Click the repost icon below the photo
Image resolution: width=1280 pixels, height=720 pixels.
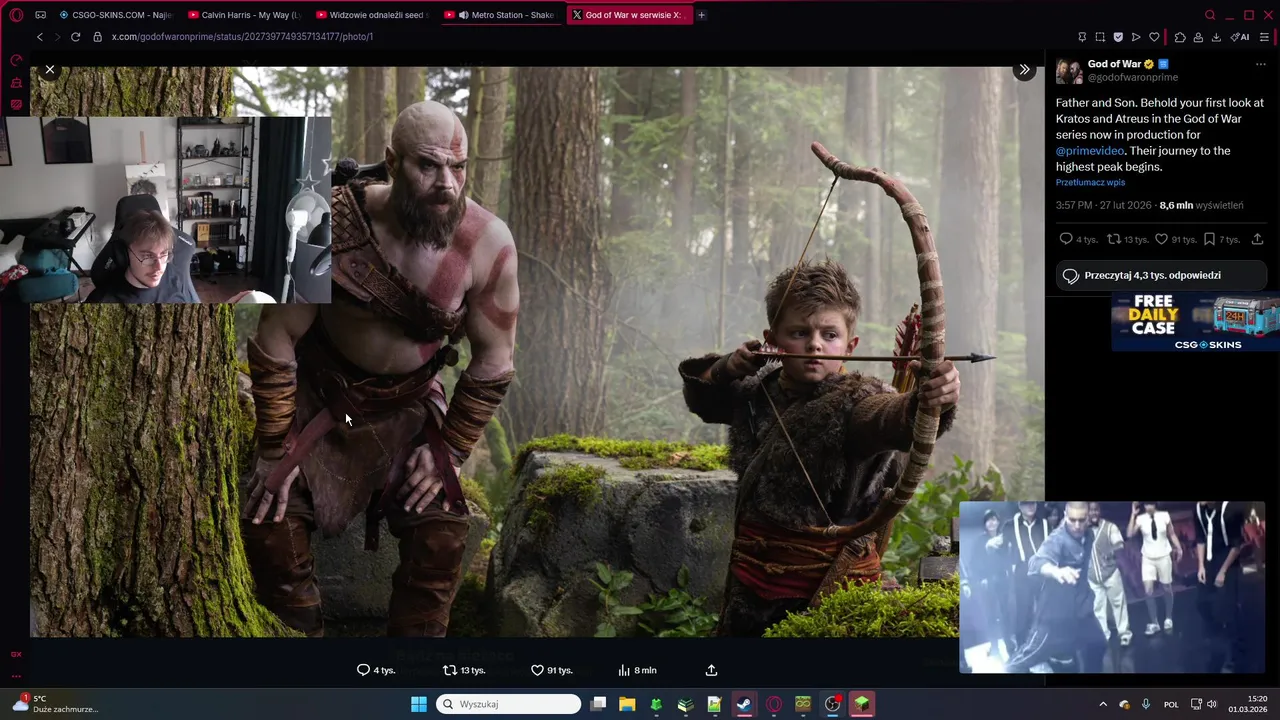coord(449,670)
